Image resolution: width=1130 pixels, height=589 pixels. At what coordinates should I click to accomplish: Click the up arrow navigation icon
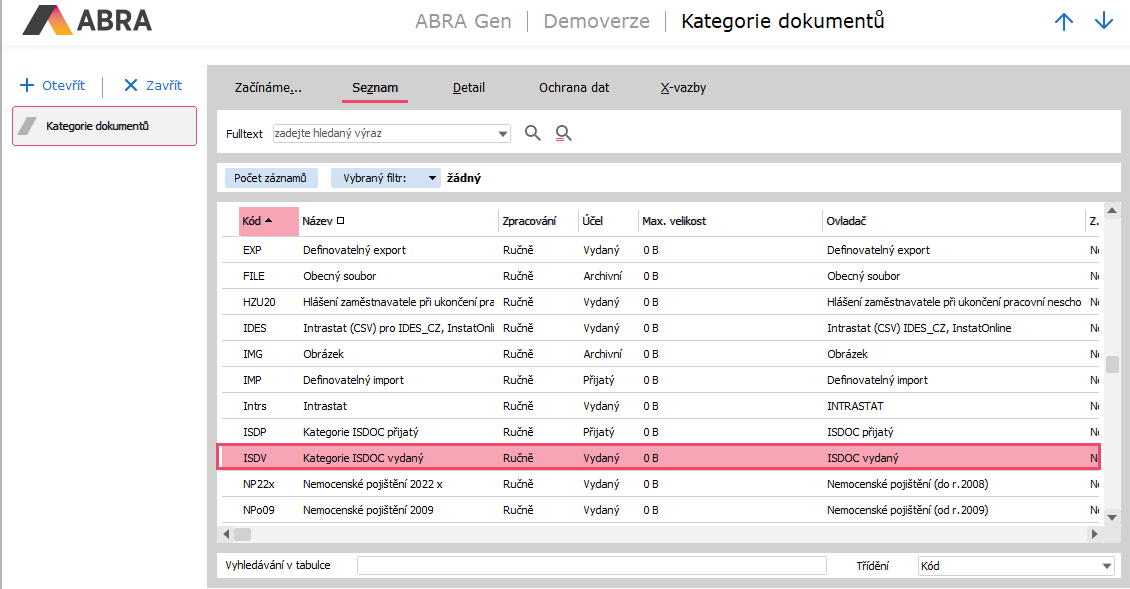[x=1064, y=22]
